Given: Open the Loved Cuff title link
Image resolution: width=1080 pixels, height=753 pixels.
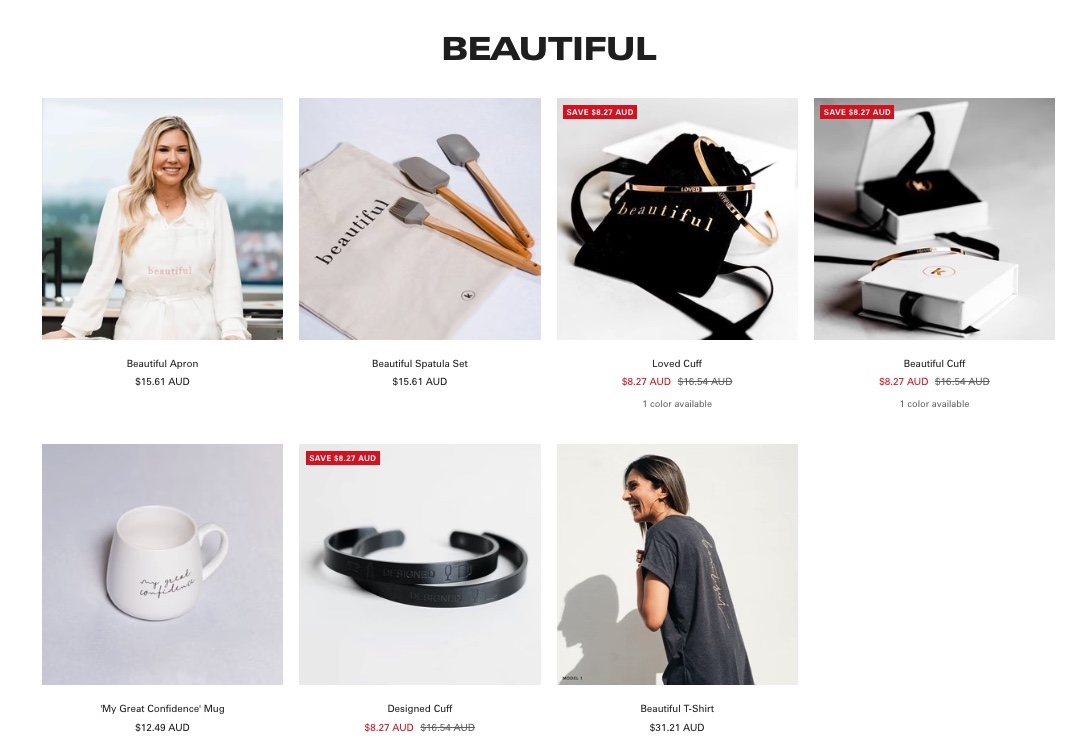Looking at the screenshot, I should tap(677, 364).
